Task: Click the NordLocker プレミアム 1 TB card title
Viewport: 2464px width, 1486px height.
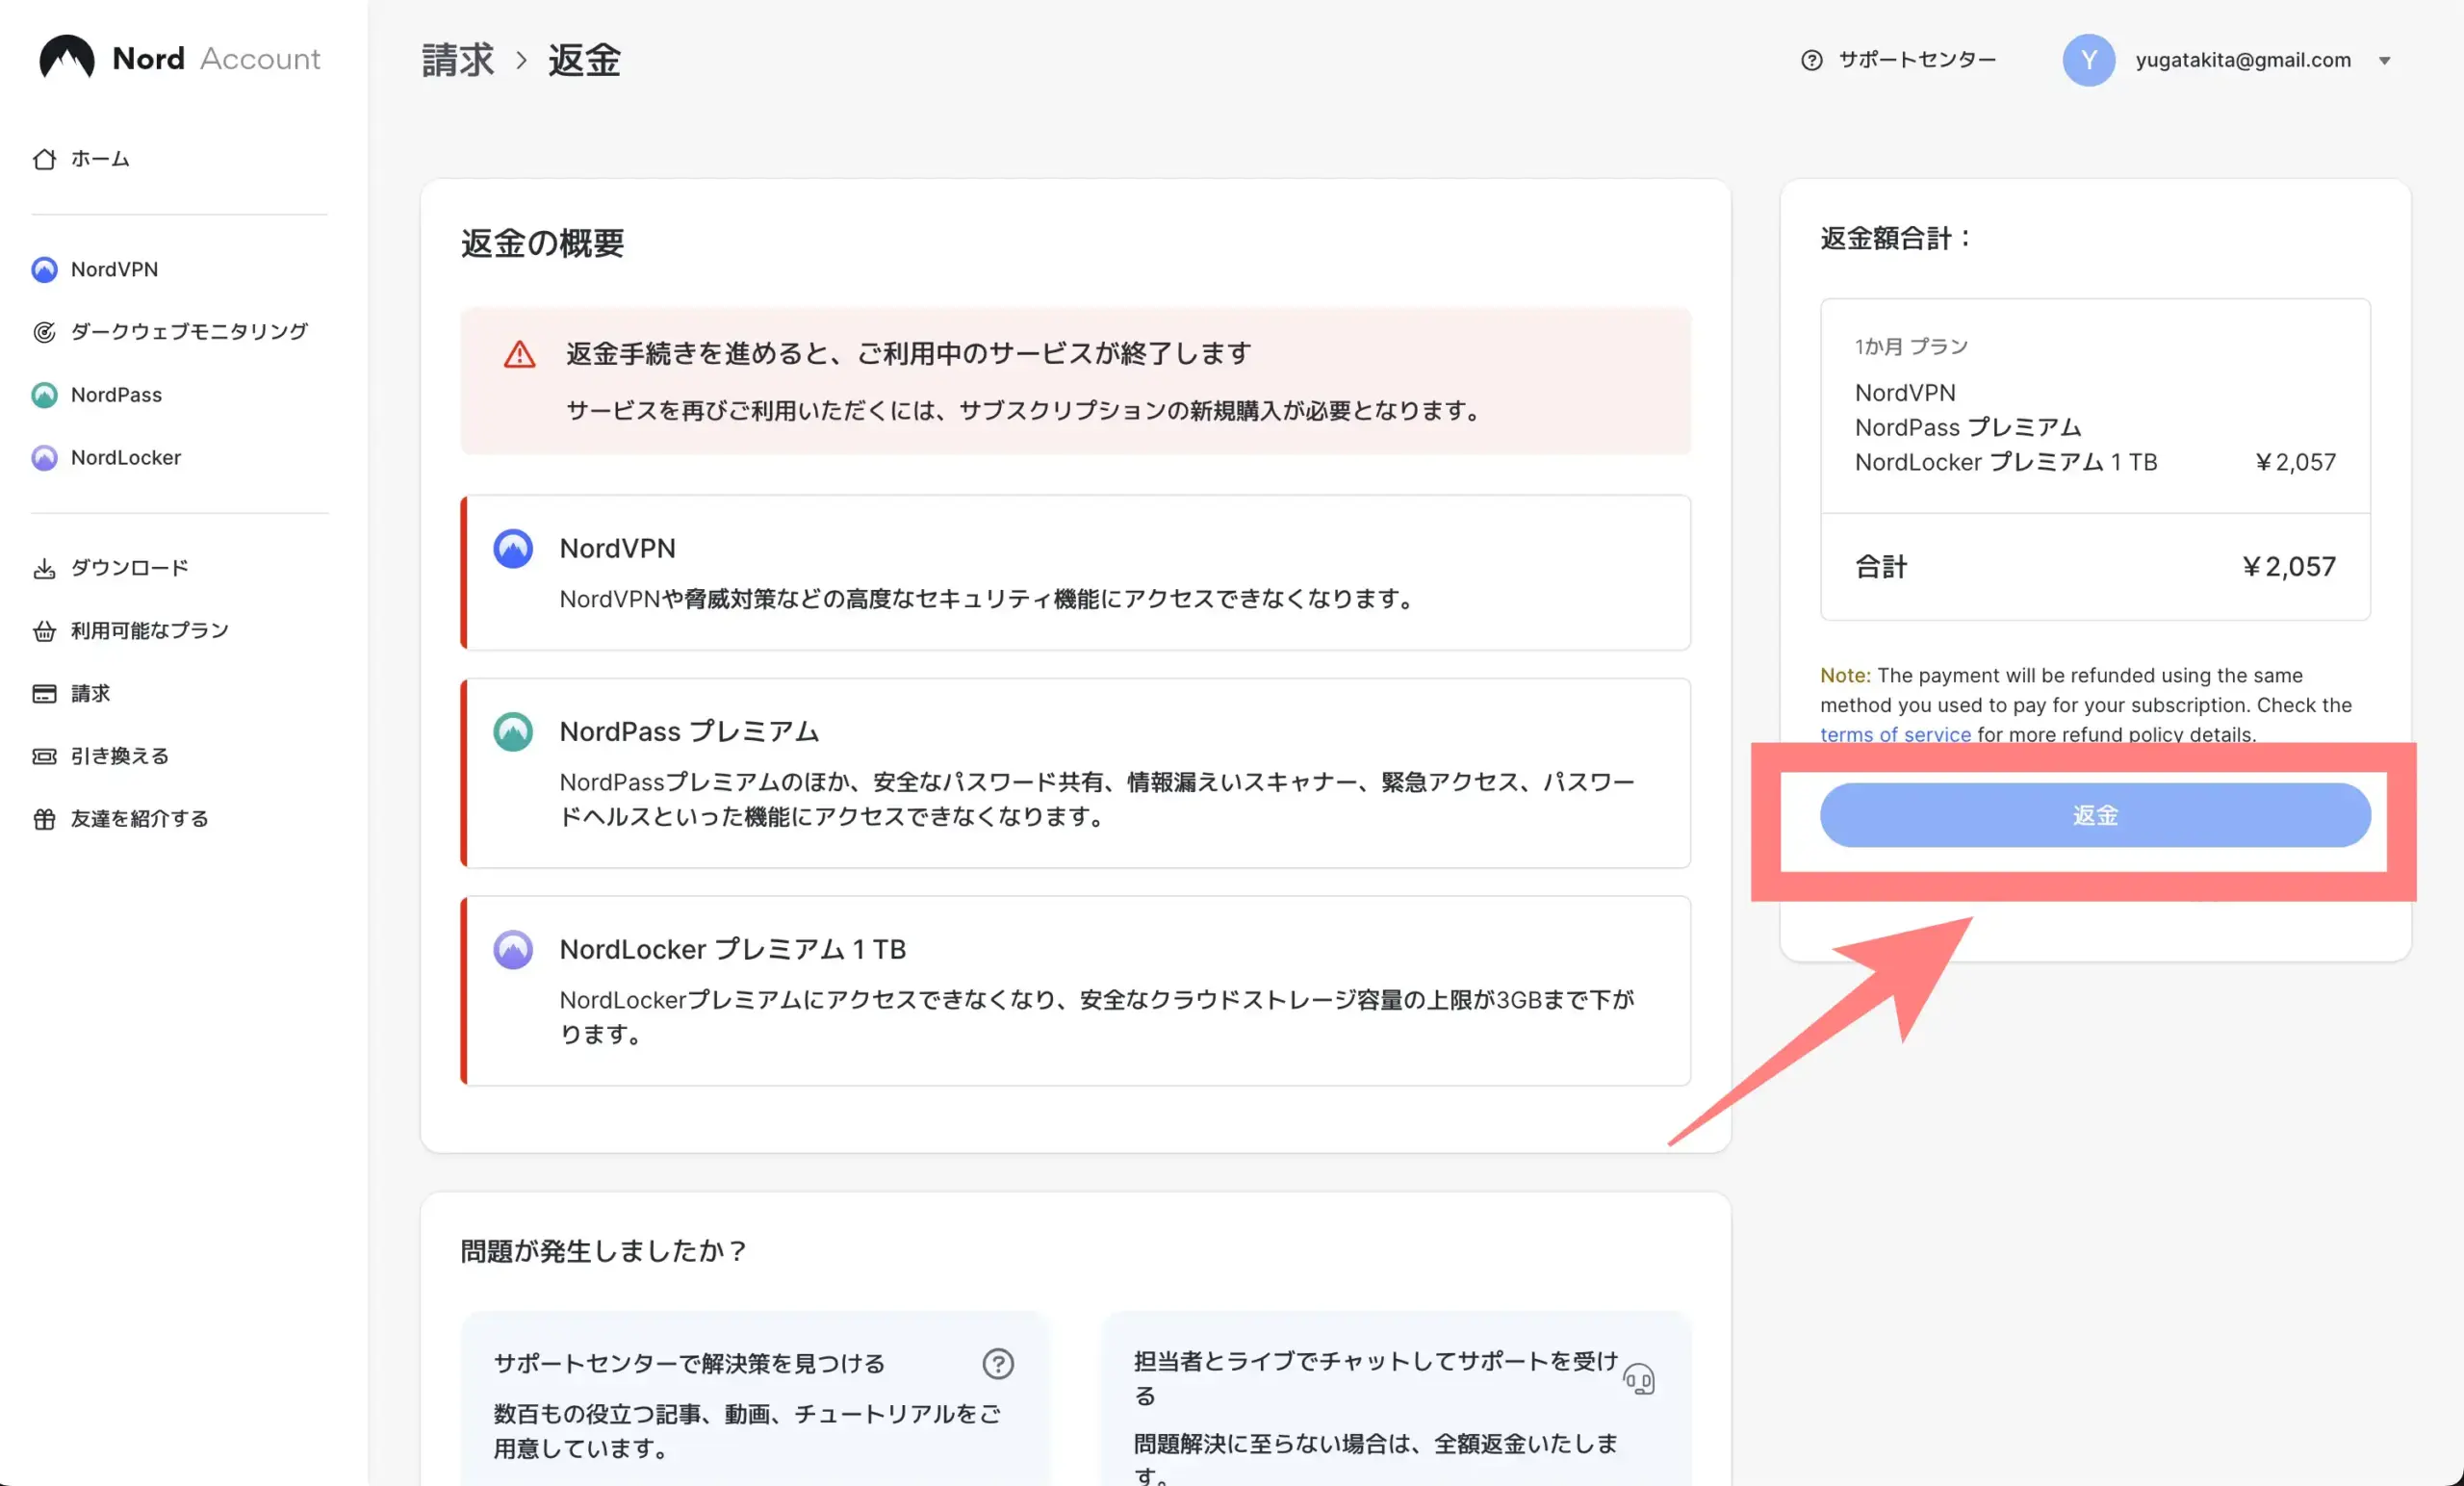Action: (732, 949)
